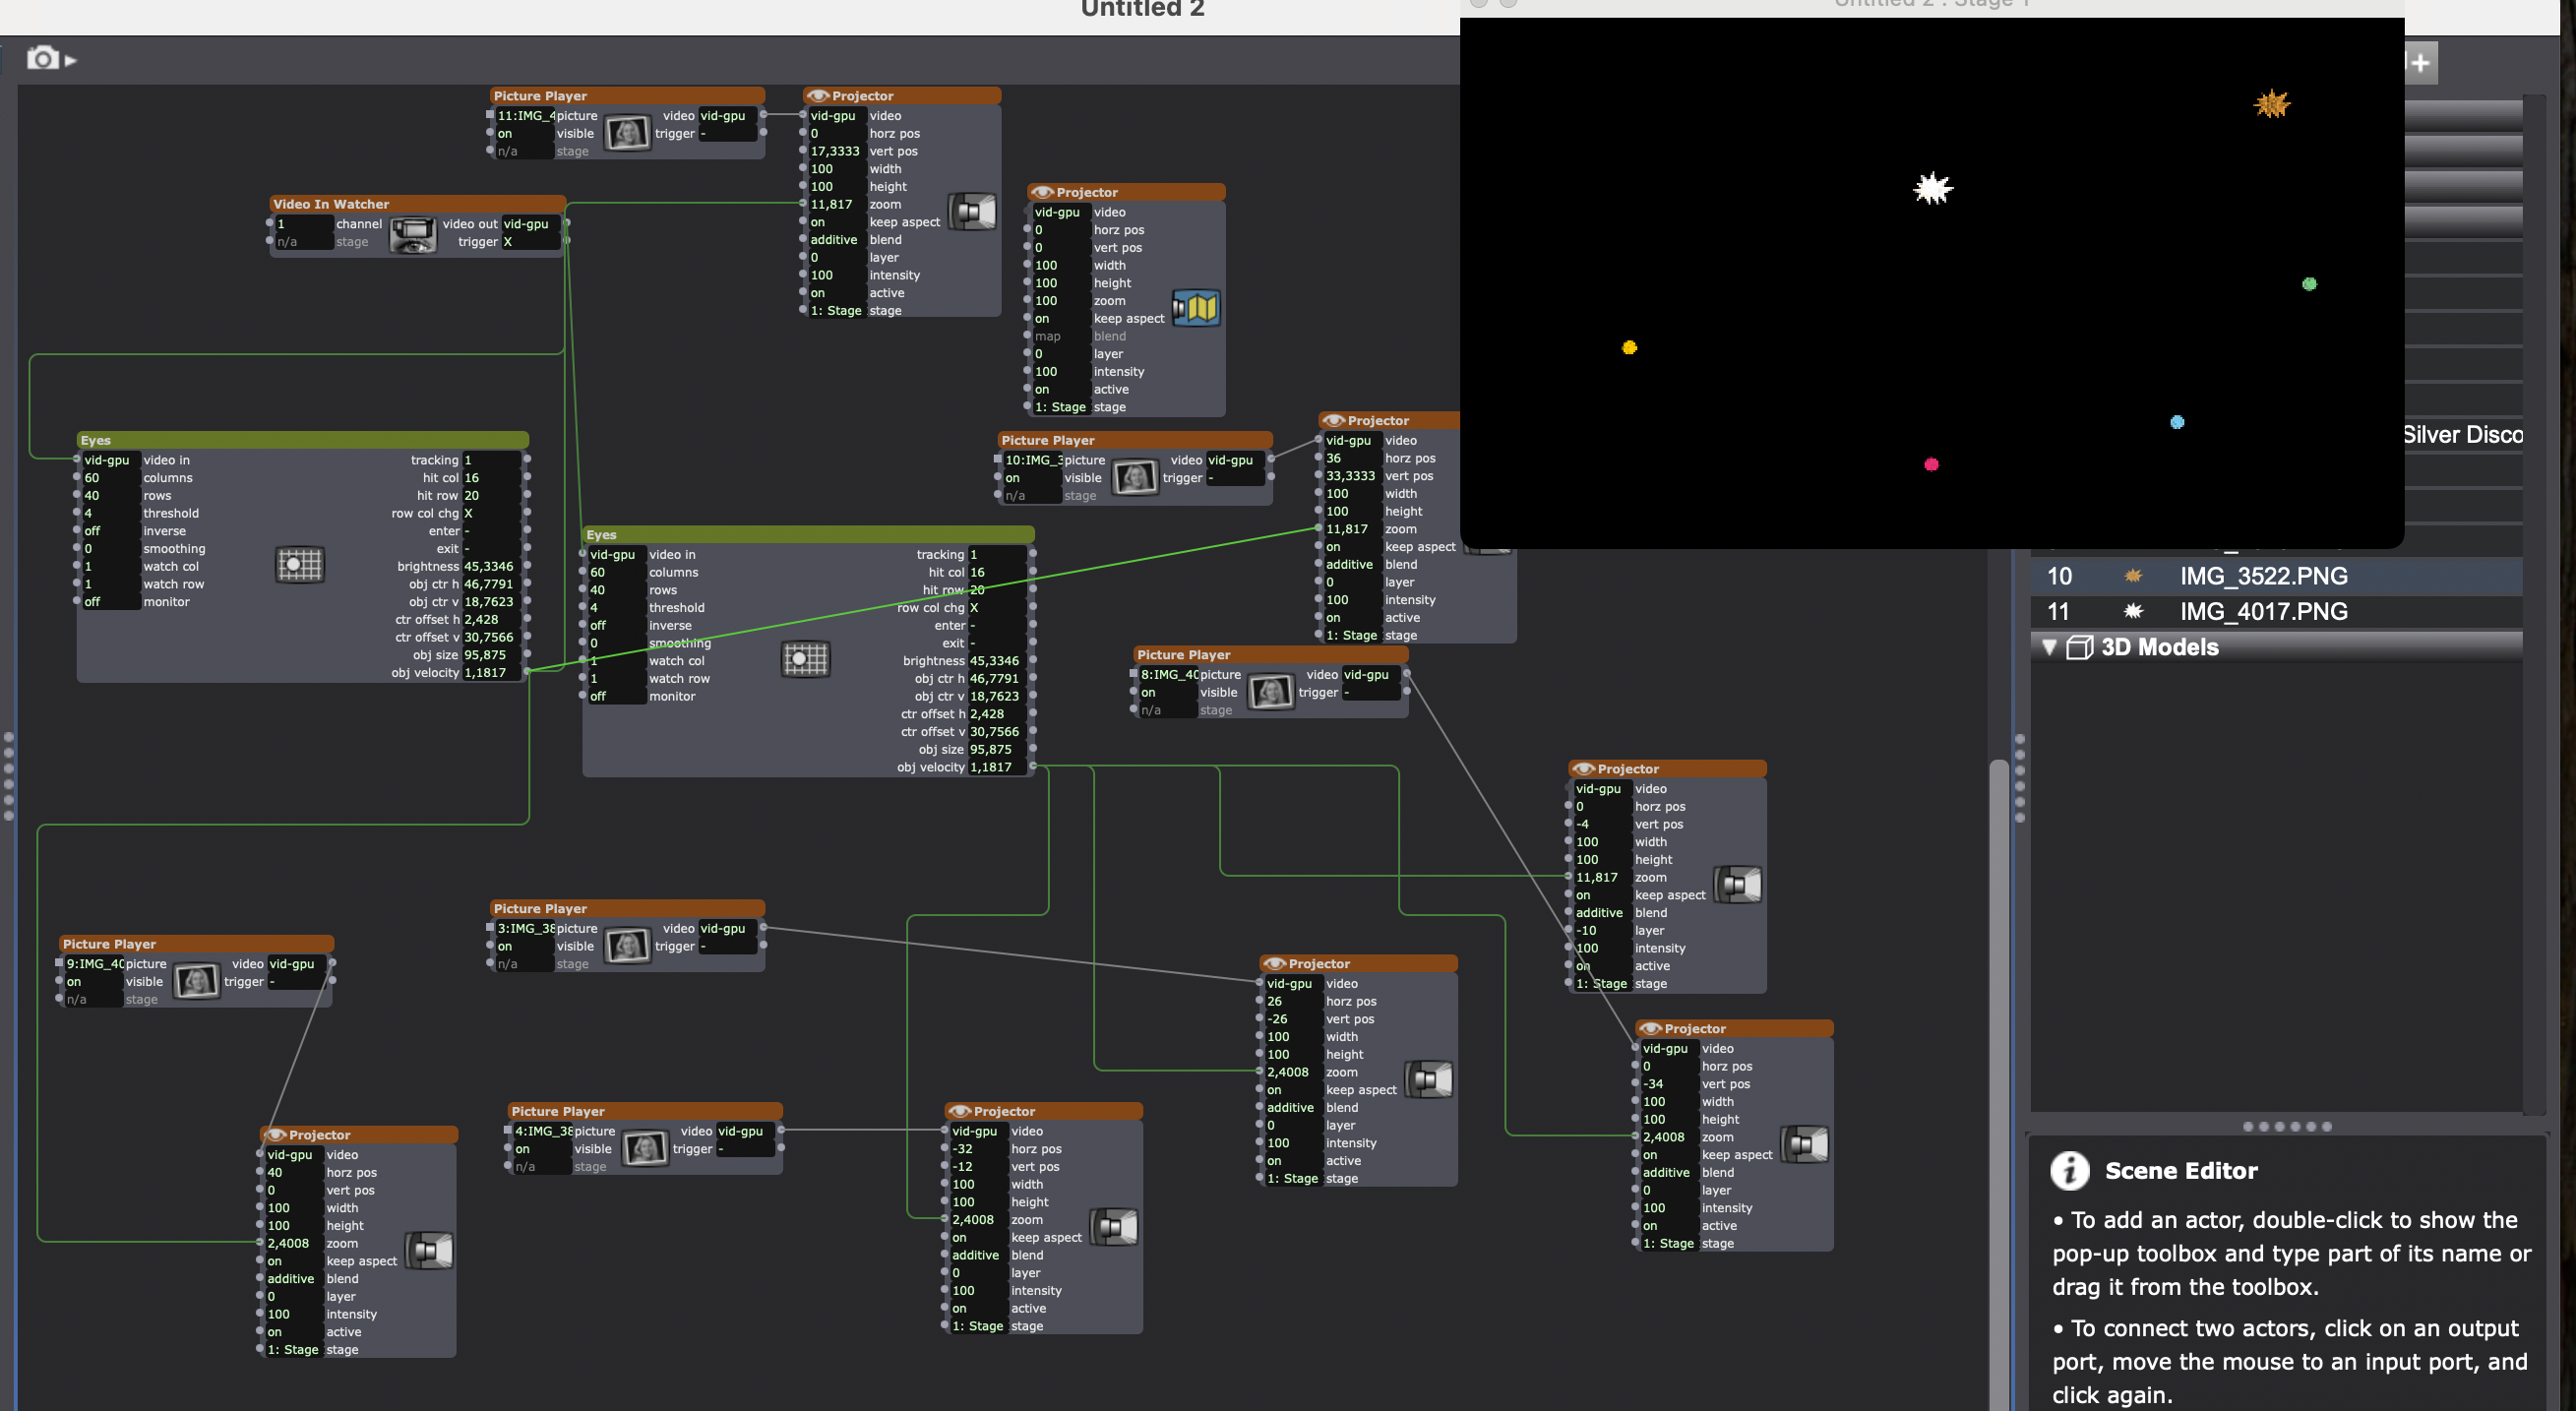Image resolution: width=2576 pixels, height=1411 pixels.
Task: Open the 'additive' blend value in the topmost Projector
Action: point(836,240)
